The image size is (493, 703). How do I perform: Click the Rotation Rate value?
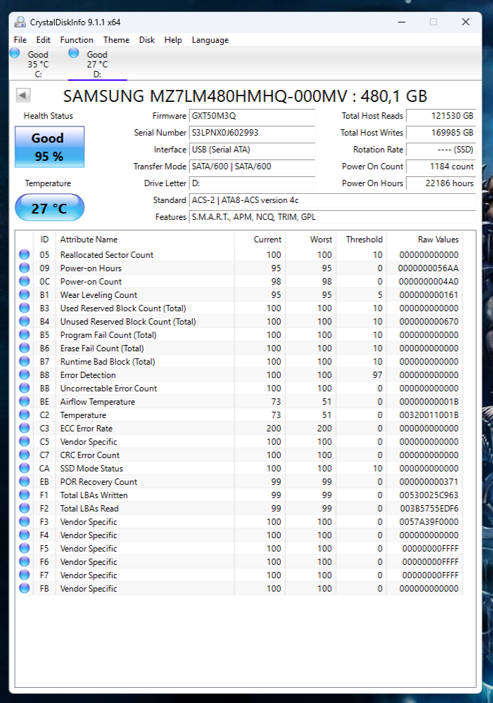(441, 149)
